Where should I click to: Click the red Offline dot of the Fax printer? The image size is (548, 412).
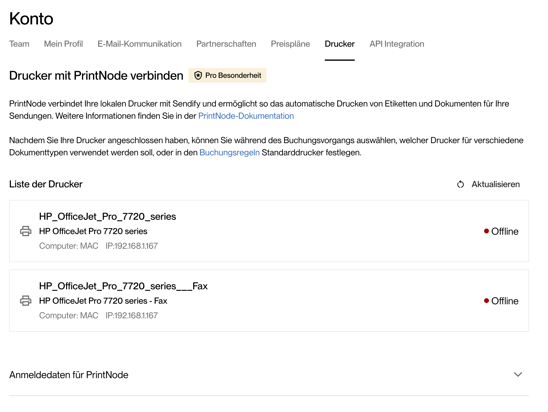pos(486,301)
